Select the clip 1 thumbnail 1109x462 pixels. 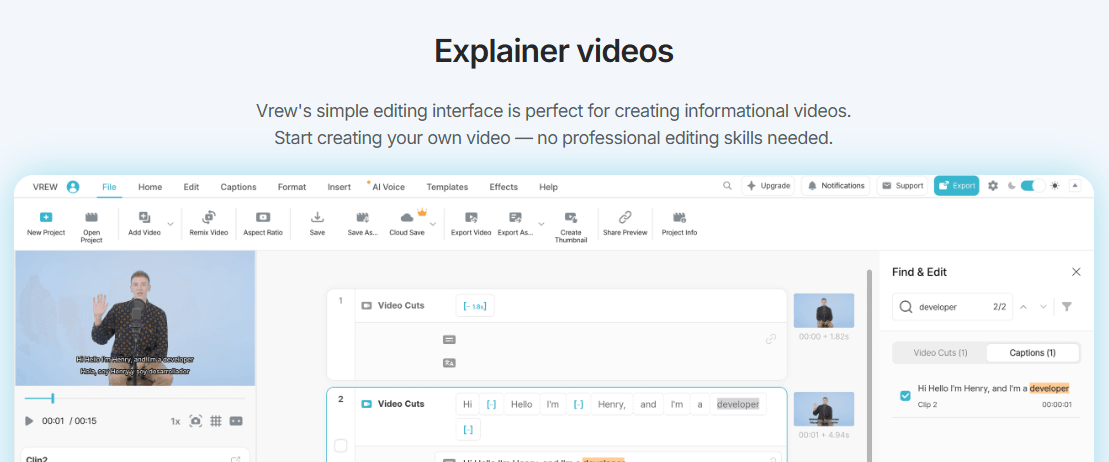pos(824,311)
